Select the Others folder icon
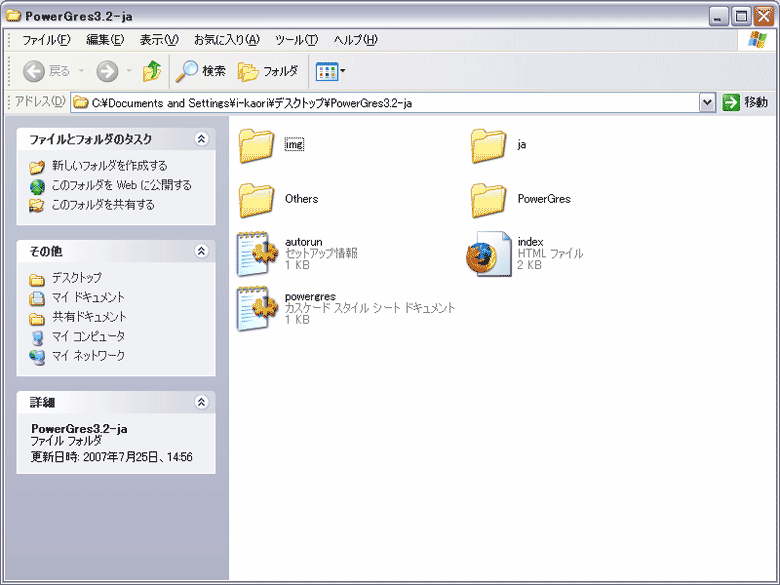This screenshot has width=780, height=585. click(257, 199)
